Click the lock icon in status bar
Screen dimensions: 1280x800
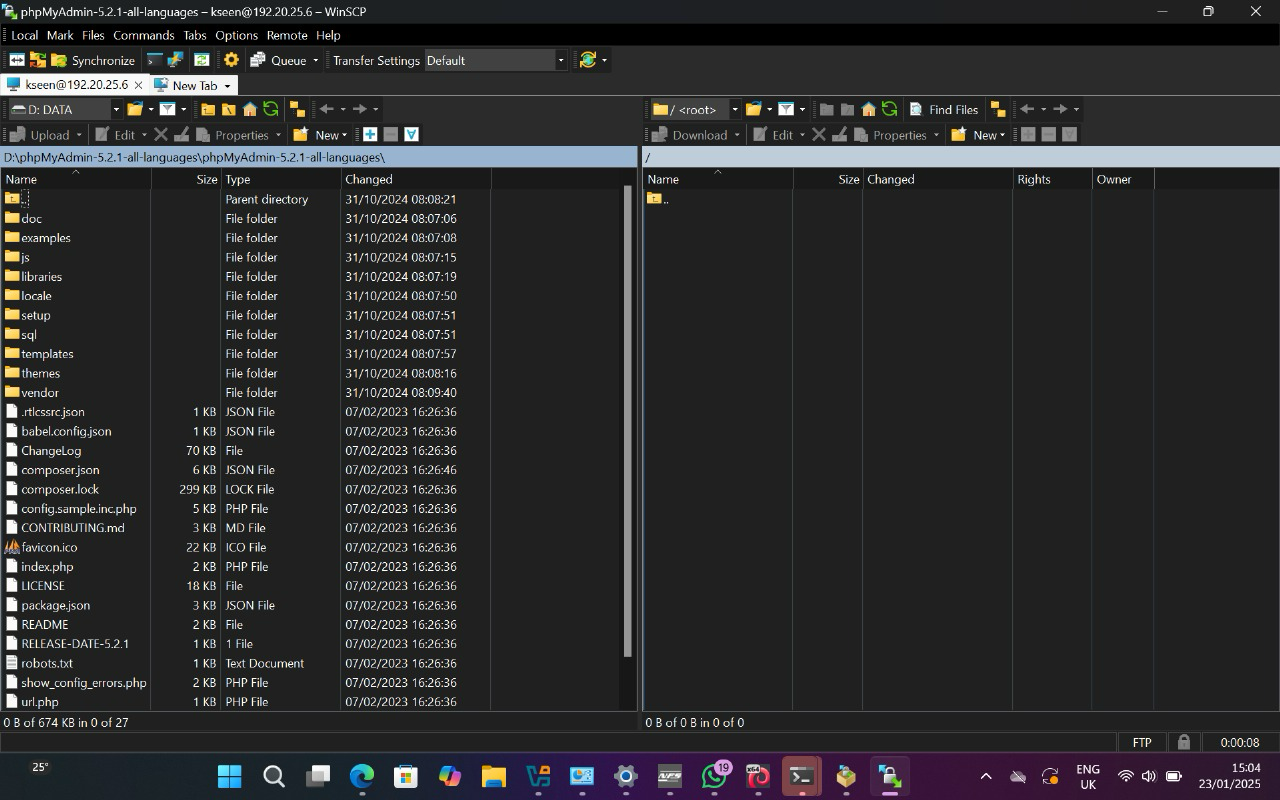pyautogui.click(x=1184, y=742)
